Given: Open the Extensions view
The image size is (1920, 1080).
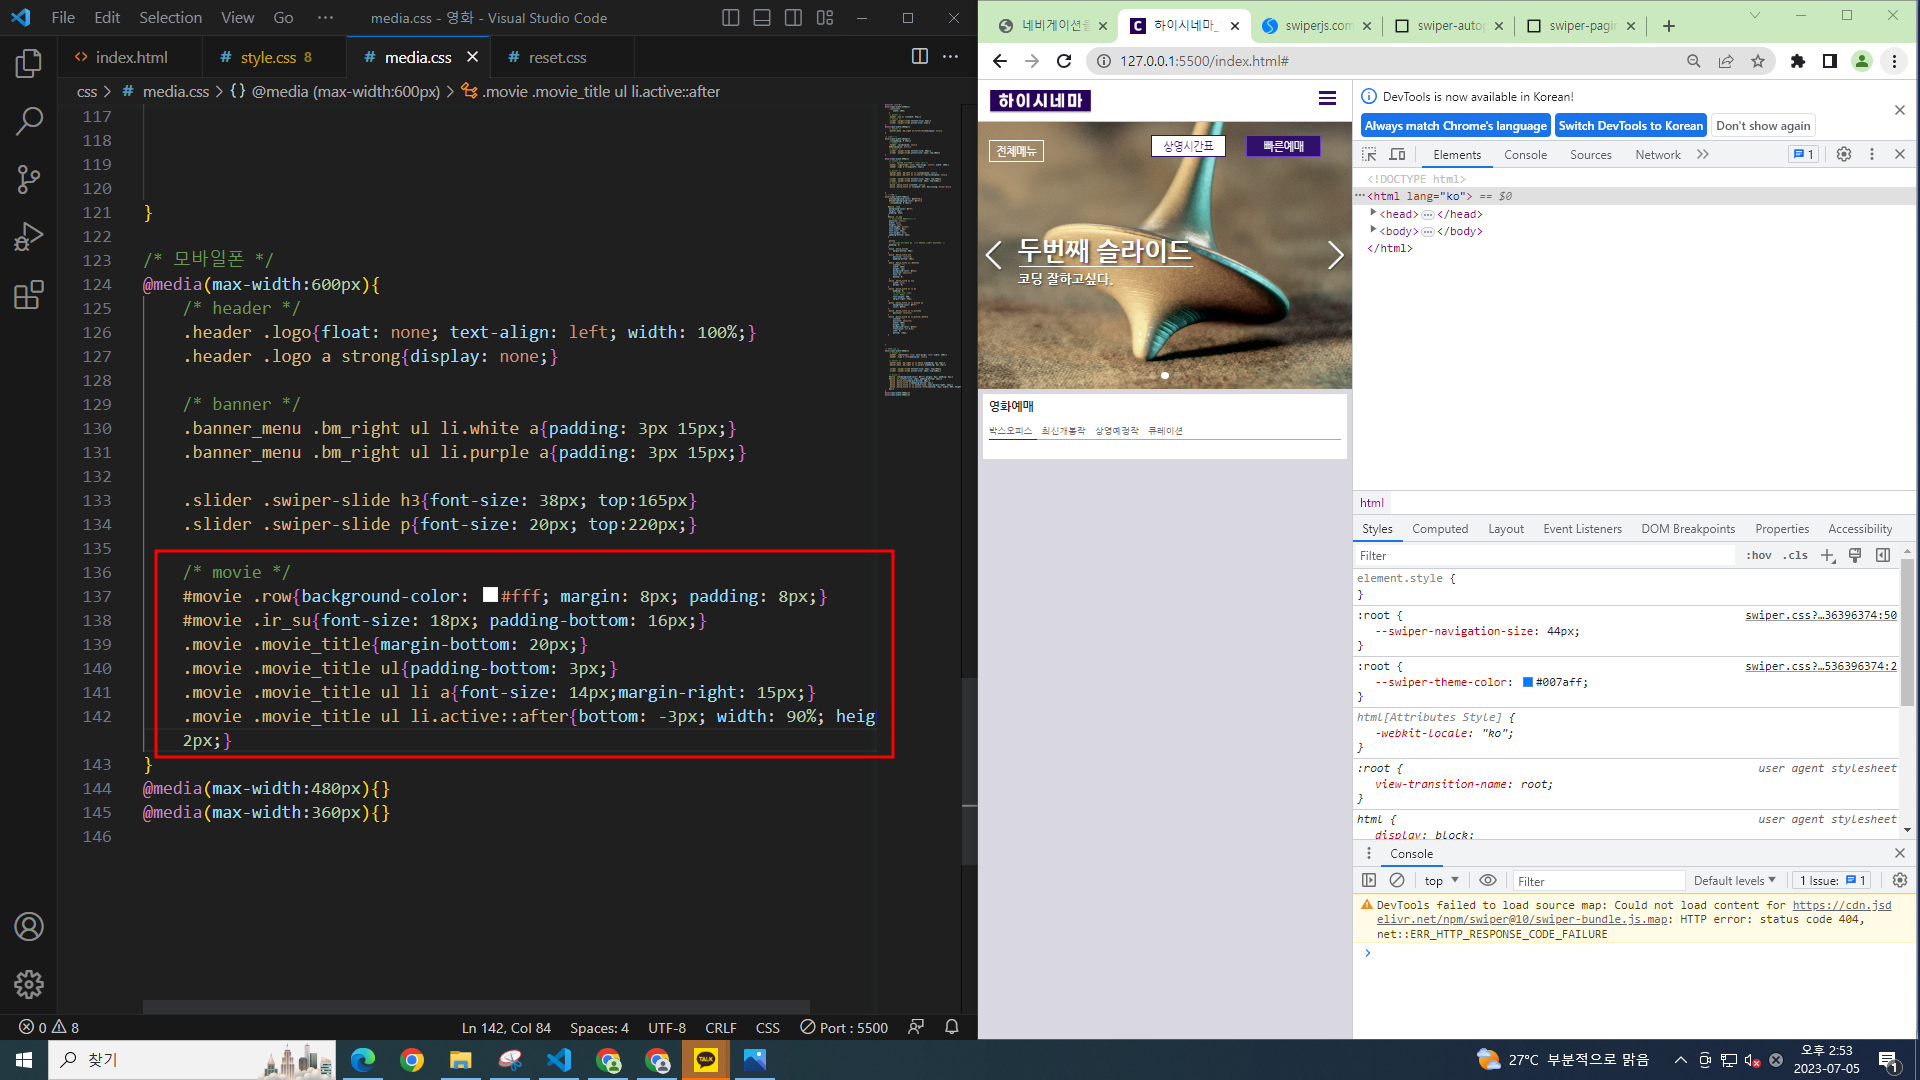Looking at the screenshot, I should (29, 295).
